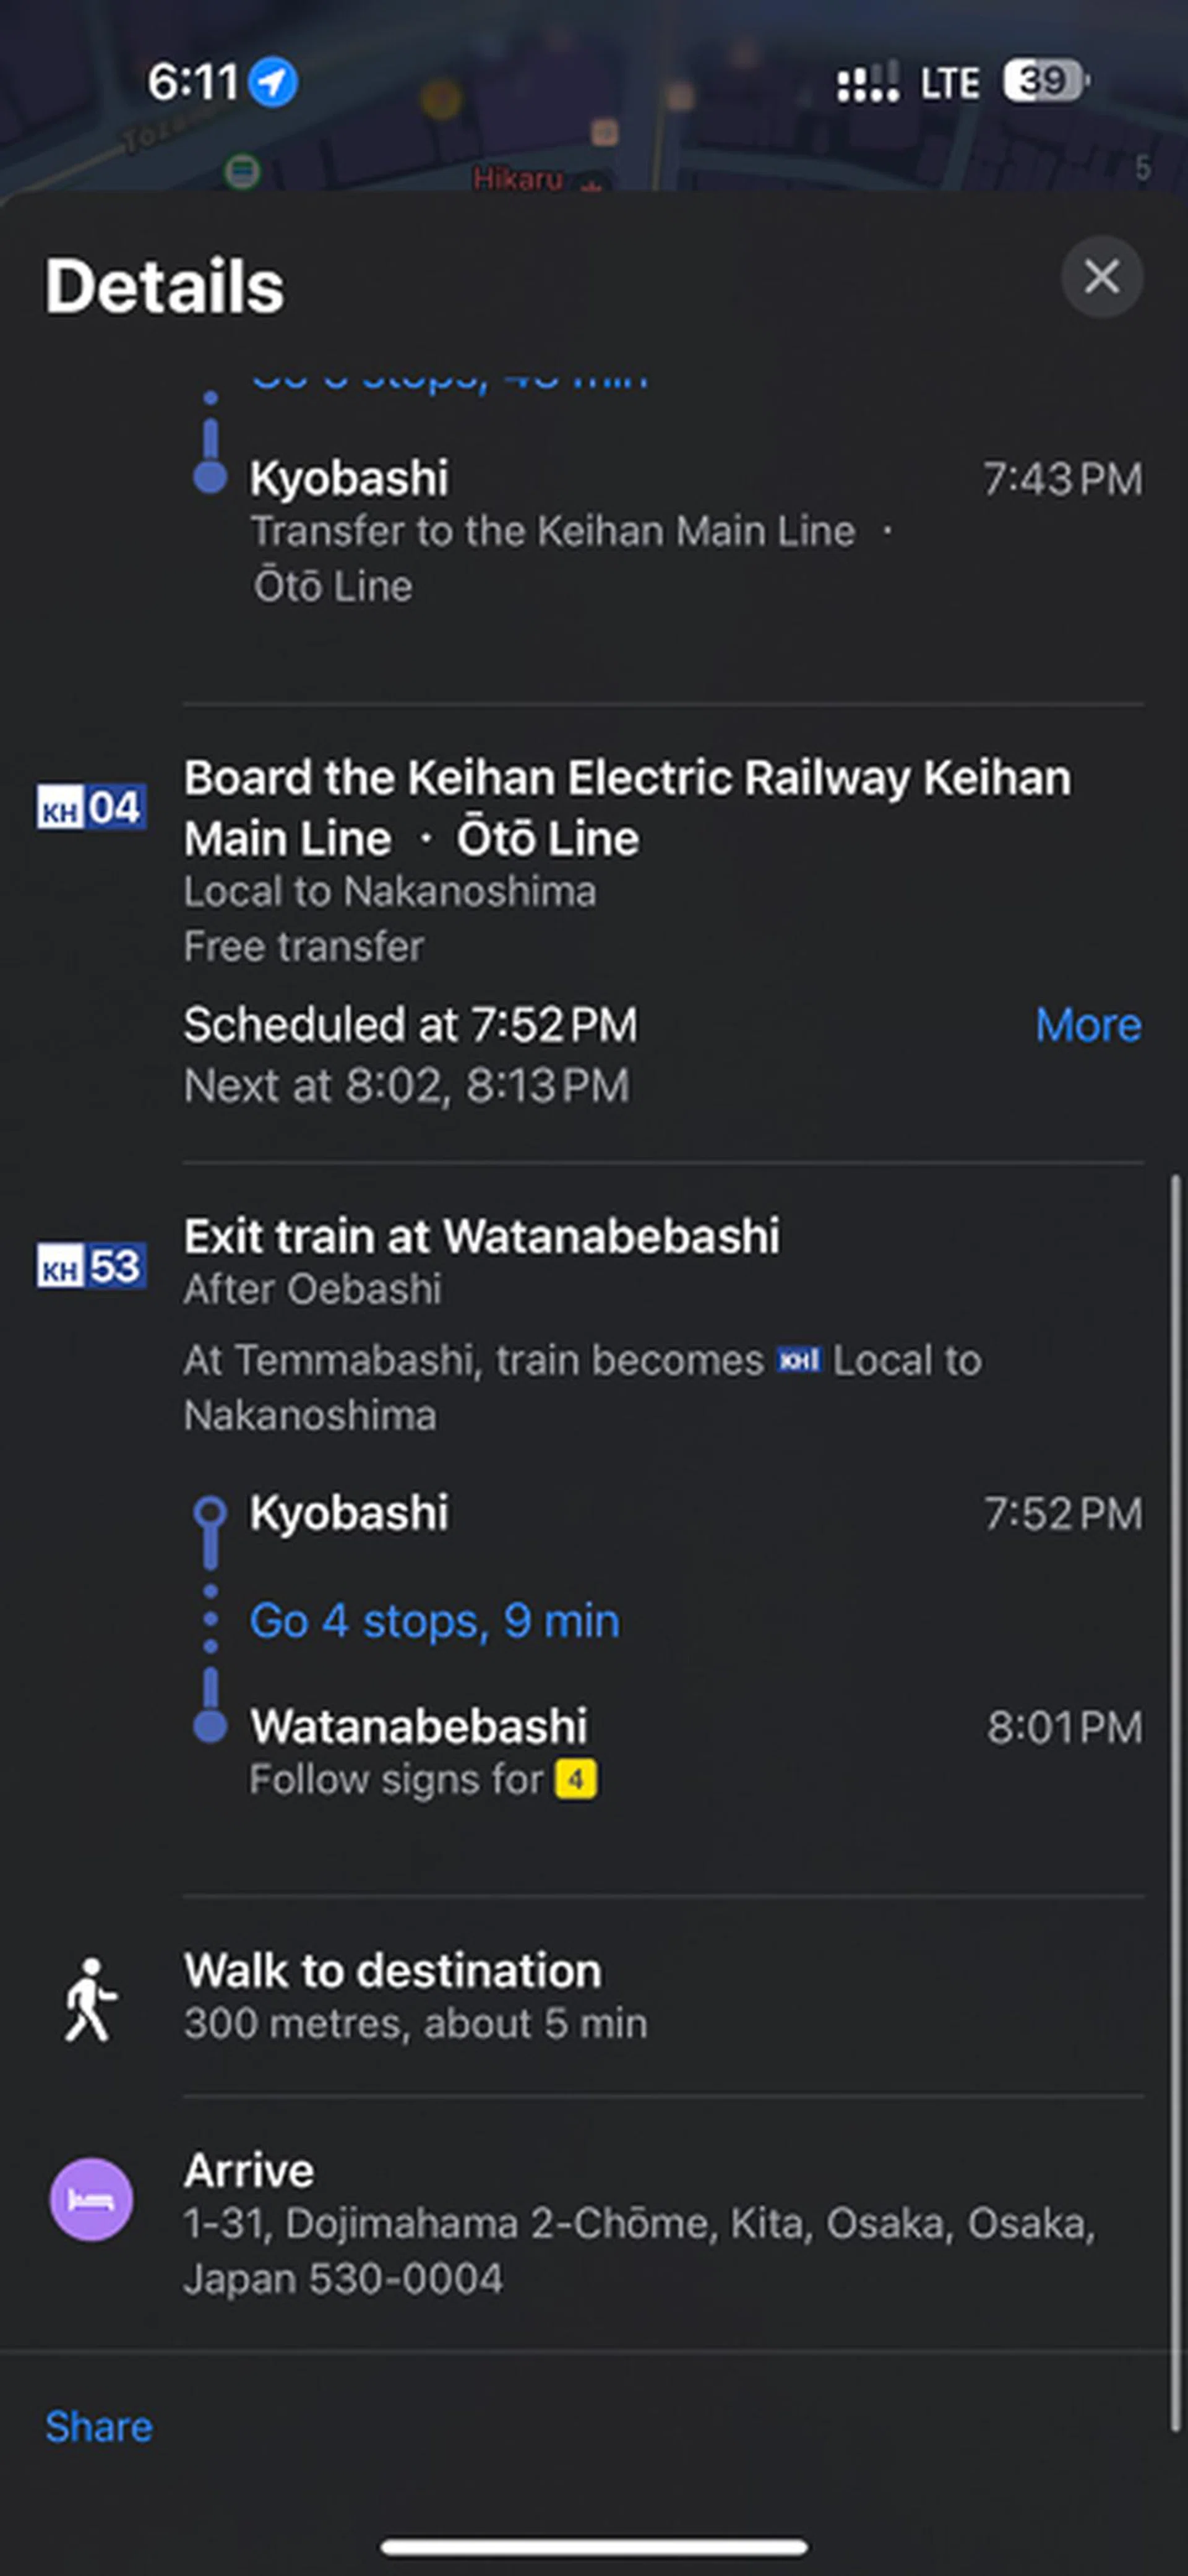Viewport: 1188px width, 2576px height.
Task: Tap the KH53 Watanabebashi station badge
Action: (91, 1266)
